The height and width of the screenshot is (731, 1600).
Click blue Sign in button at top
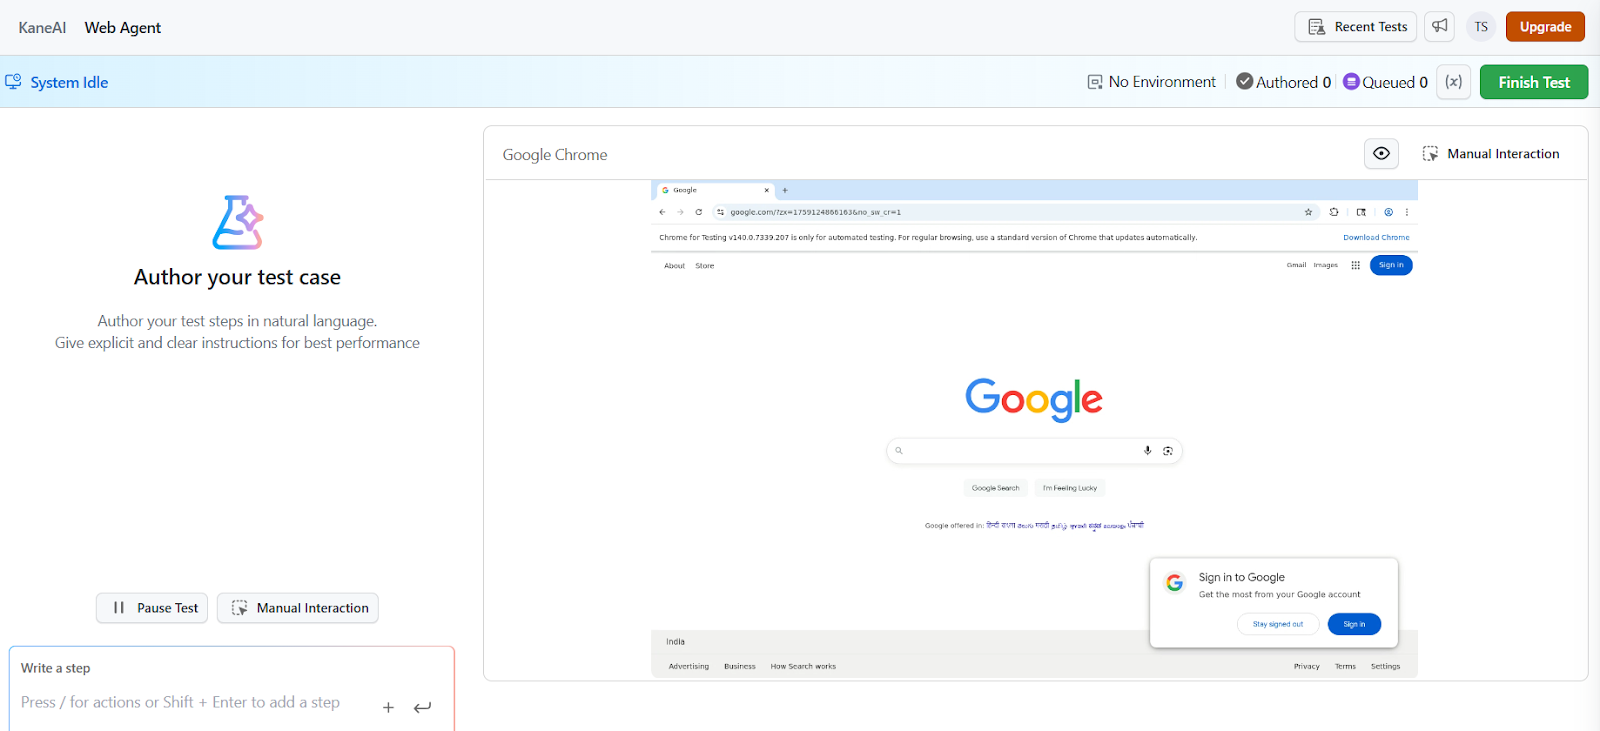click(x=1391, y=265)
